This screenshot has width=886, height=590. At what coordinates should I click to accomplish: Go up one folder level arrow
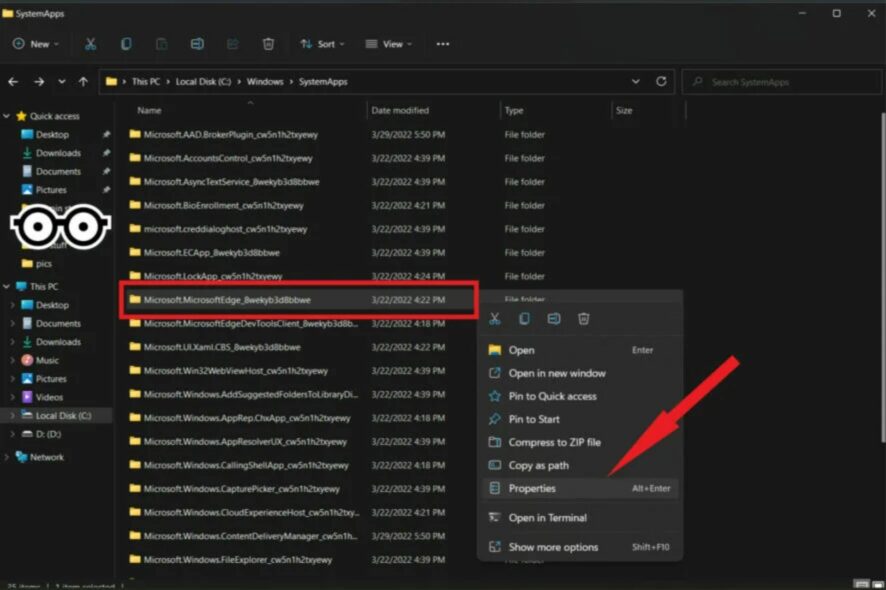tap(83, 82)
